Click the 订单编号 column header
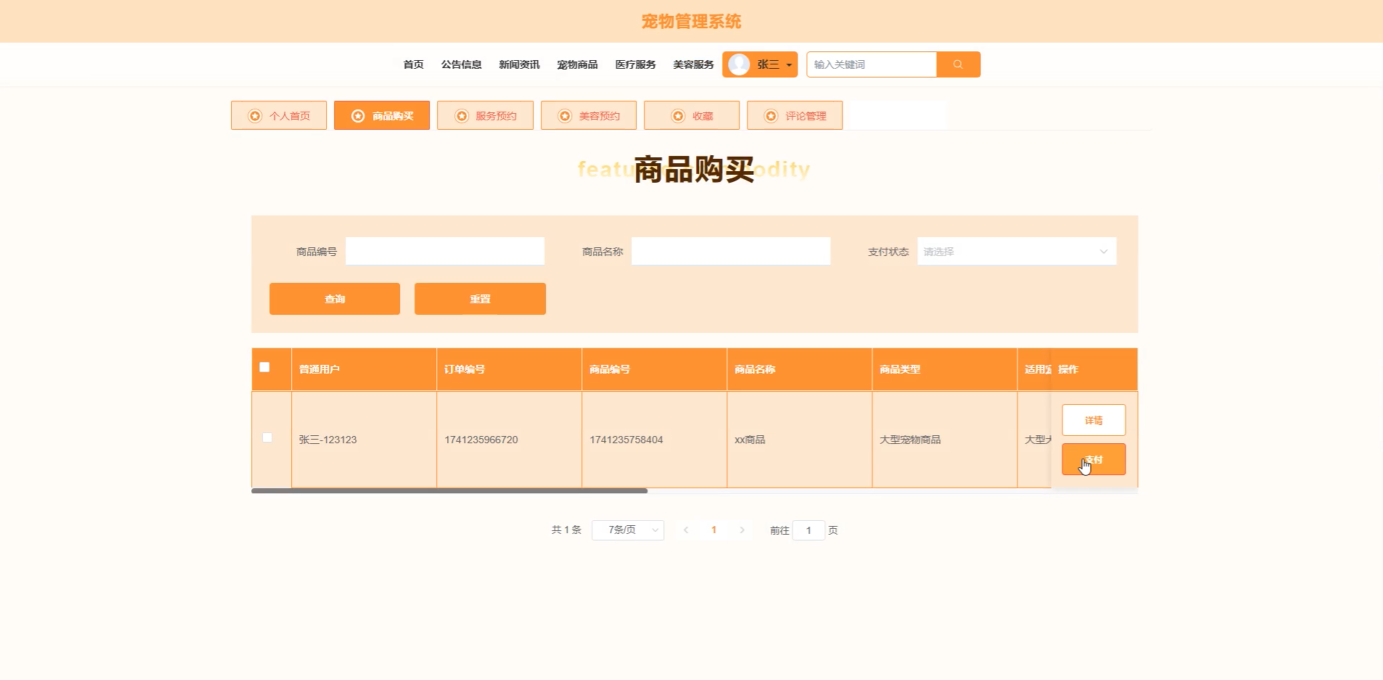1383x680 pixels. point(509,369)
